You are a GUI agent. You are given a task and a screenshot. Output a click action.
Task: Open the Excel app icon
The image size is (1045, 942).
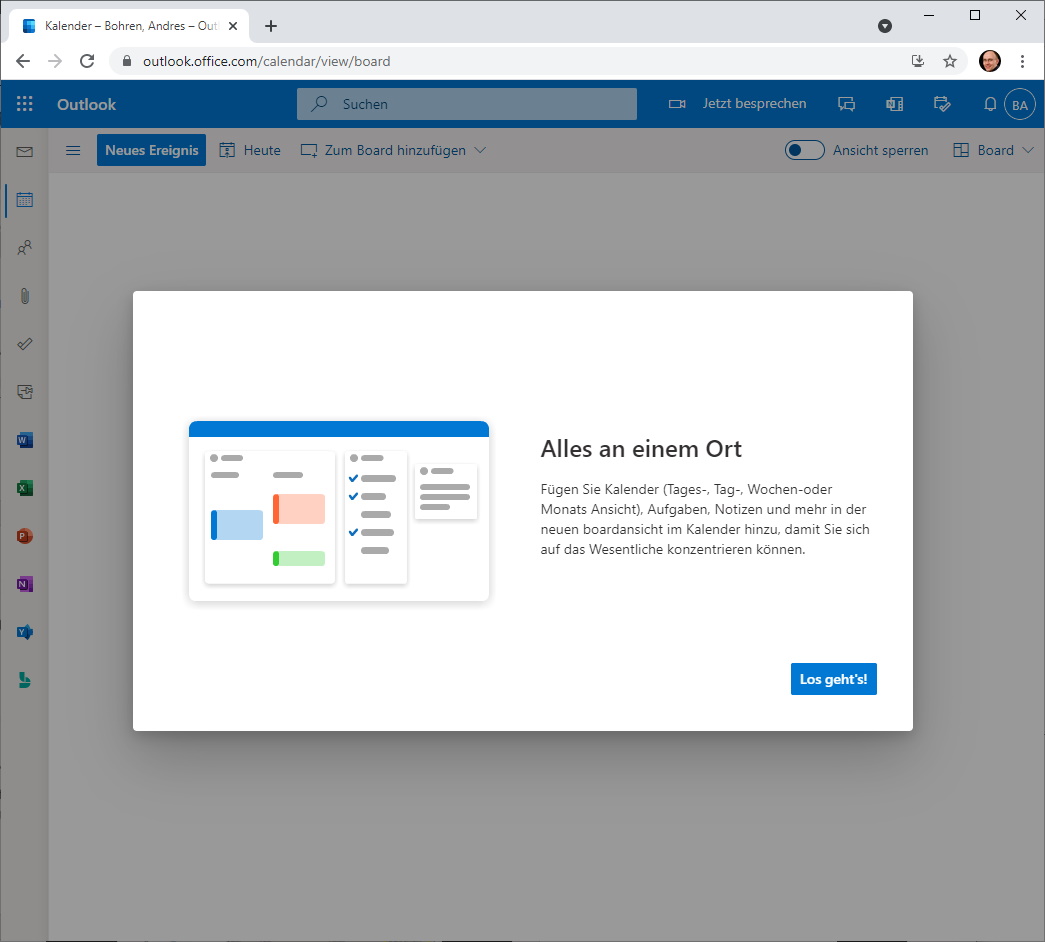pos(25,488)
